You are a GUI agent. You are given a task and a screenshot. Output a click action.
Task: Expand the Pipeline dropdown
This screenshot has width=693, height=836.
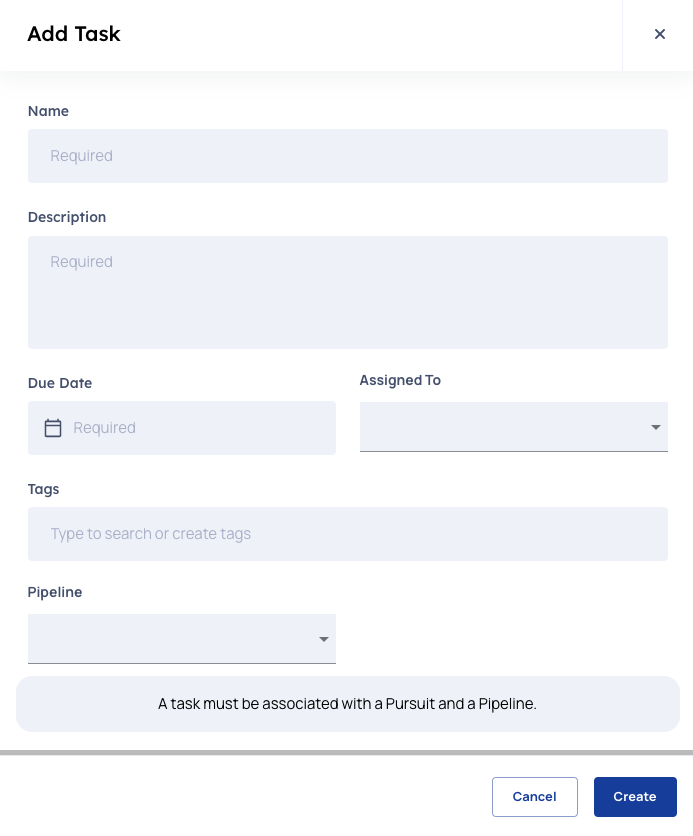click(x=182, y=639)
